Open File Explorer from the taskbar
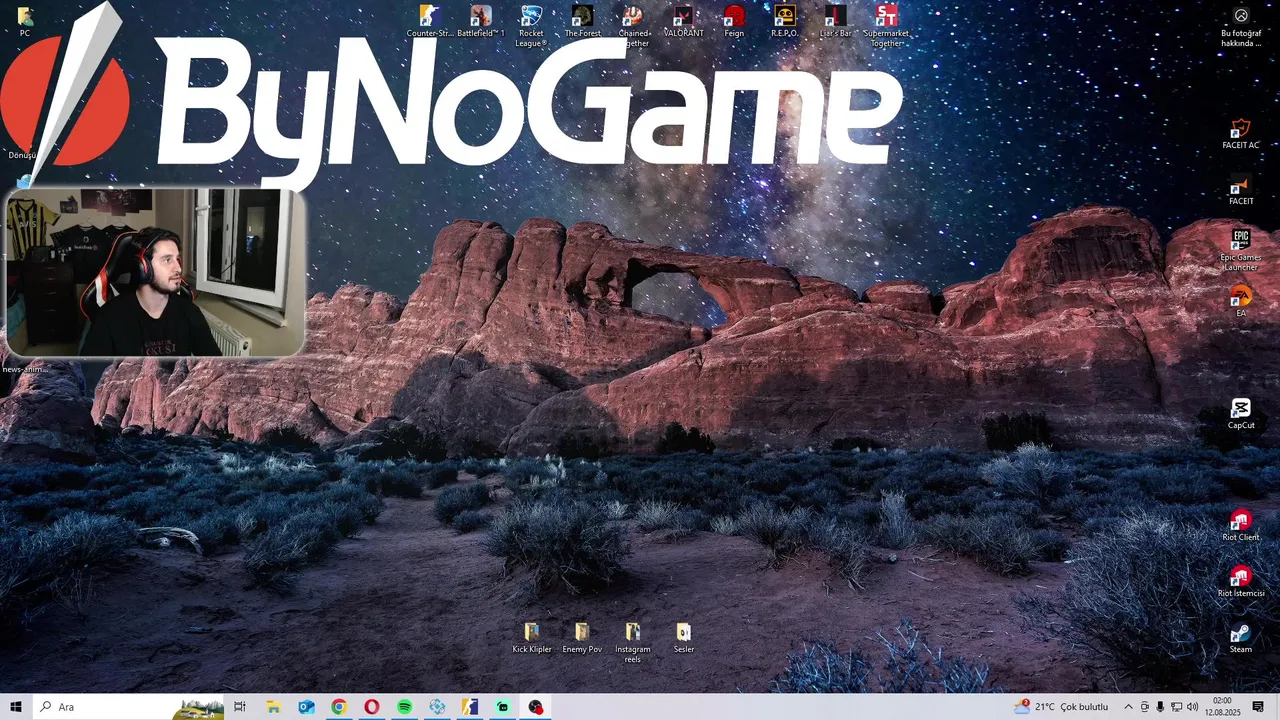Screen dimensions: 1280x720 (x=273, y=707)
